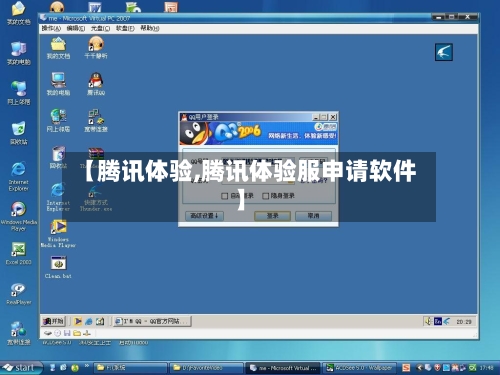The width and height of the screenshot is (500, 375).
Task: Select Windows Media Player icon inside Virtual PC
Action: [x=59, y=227]
